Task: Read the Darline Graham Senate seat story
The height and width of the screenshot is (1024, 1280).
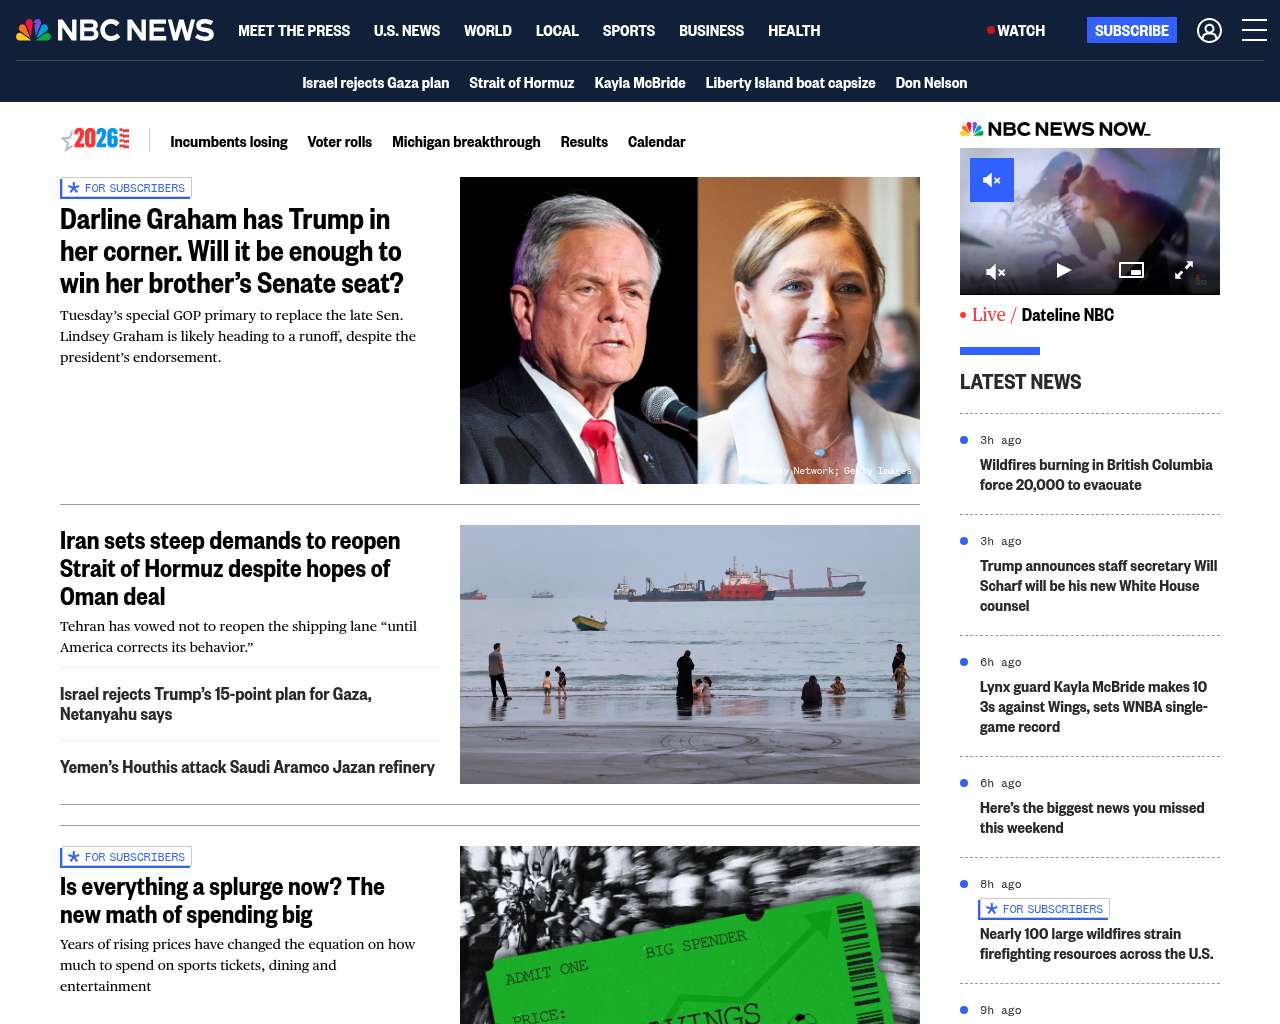Action: (232, 251)
